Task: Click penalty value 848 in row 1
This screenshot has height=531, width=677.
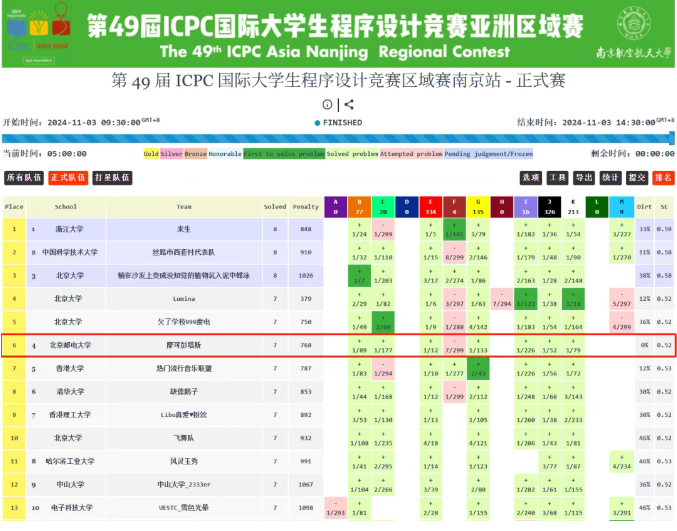Action: 306,229
